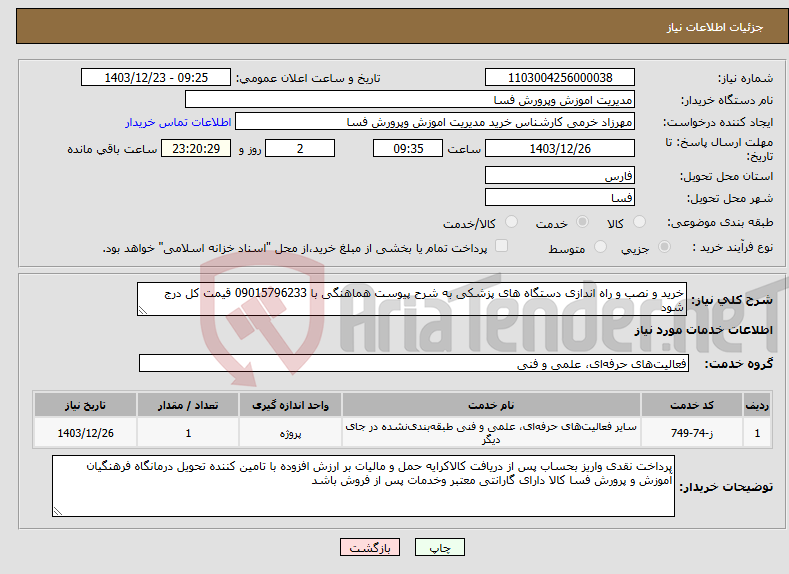
Task: Click delivery province field فارس
Action: (x=560, y=176)
